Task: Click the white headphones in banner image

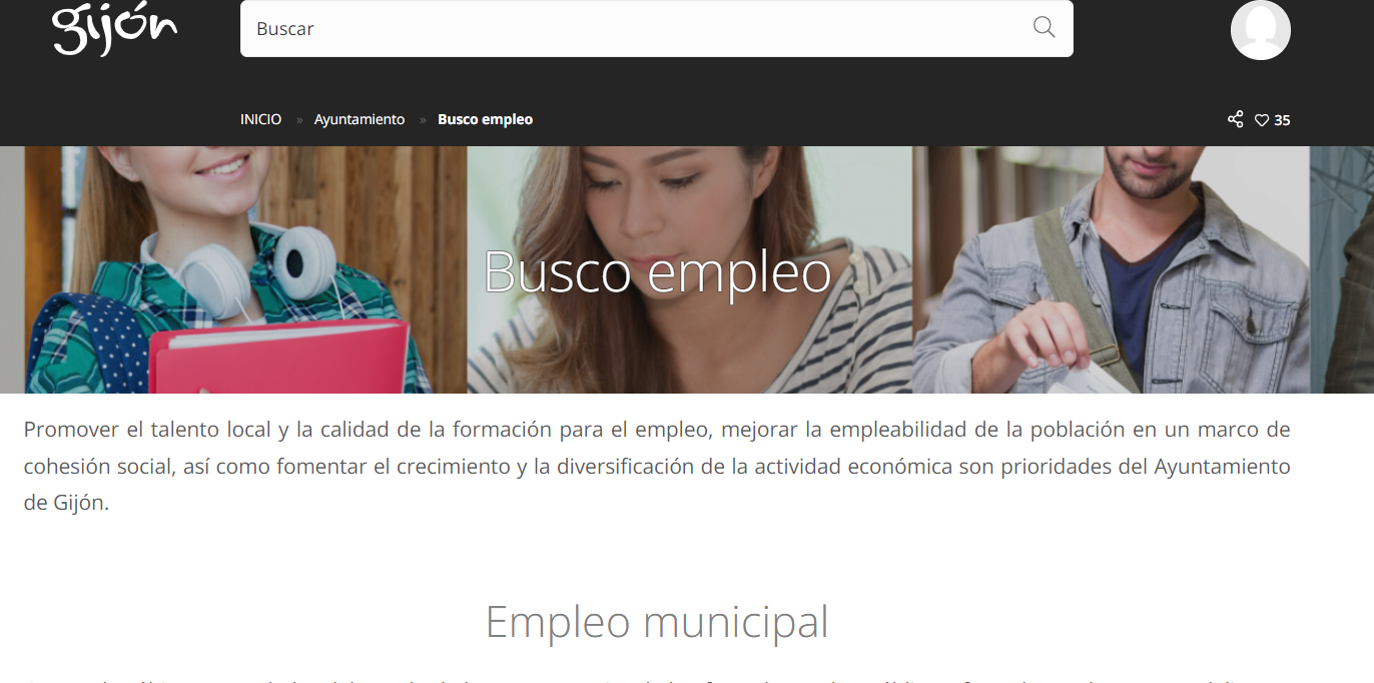Action: 263,260
